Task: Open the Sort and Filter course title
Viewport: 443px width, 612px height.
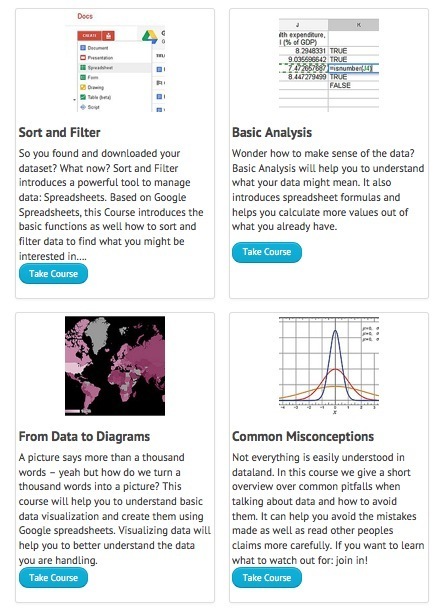Action: [59, 132]
